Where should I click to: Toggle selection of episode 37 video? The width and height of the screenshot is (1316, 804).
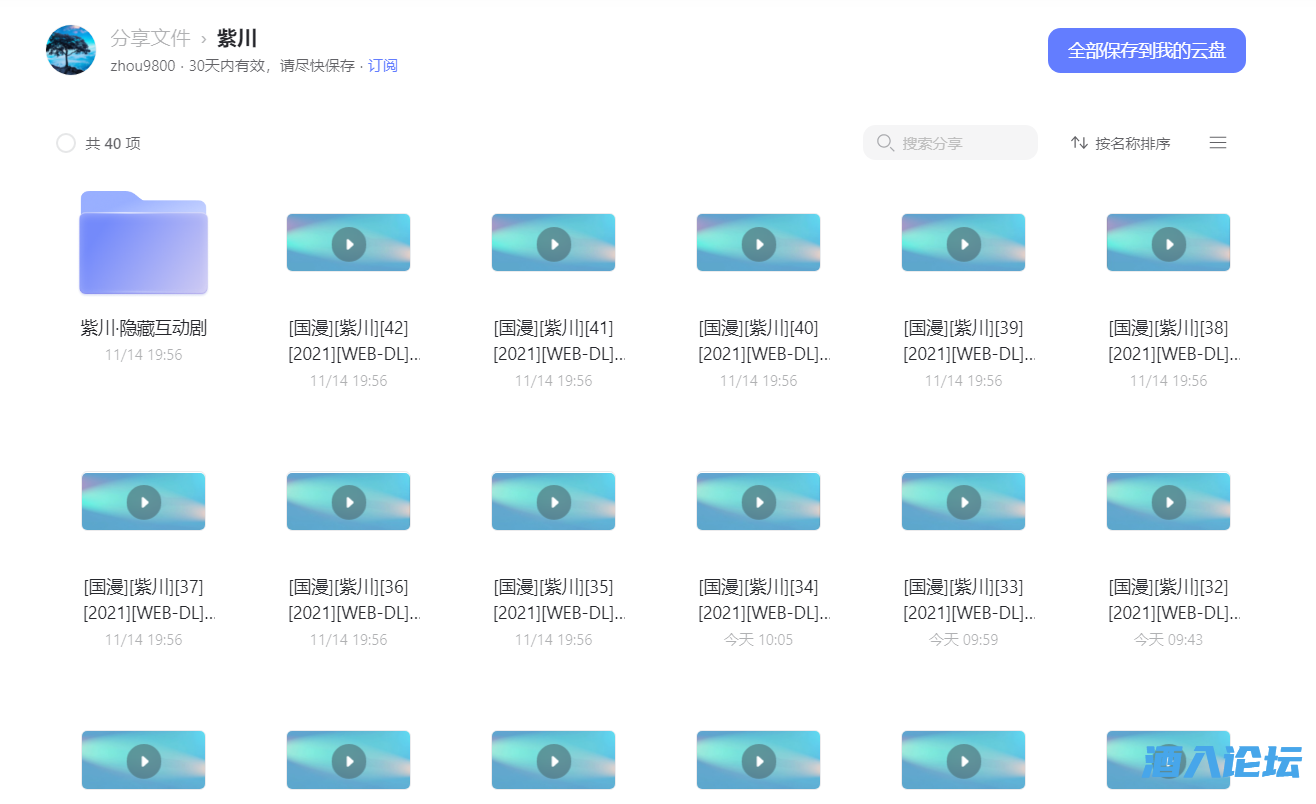click(x=143, y=501)
